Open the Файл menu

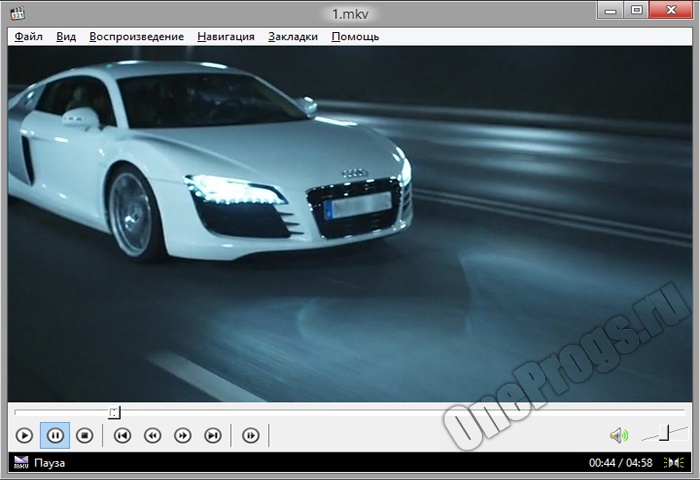pyautogui.click(x=29, y=37)
